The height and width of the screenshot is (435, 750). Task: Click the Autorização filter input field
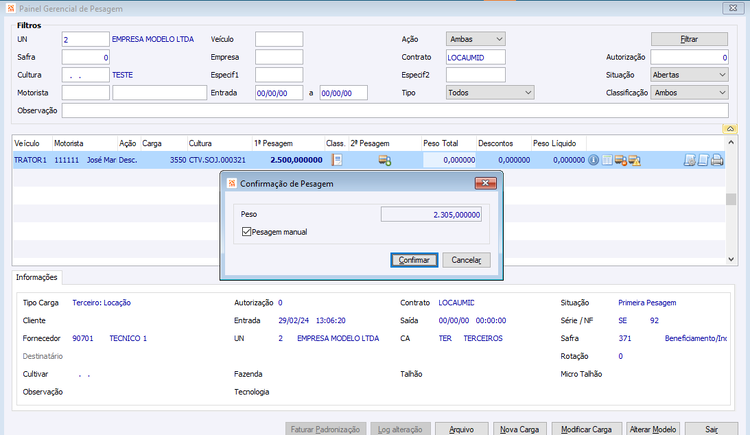pos(689,57)
